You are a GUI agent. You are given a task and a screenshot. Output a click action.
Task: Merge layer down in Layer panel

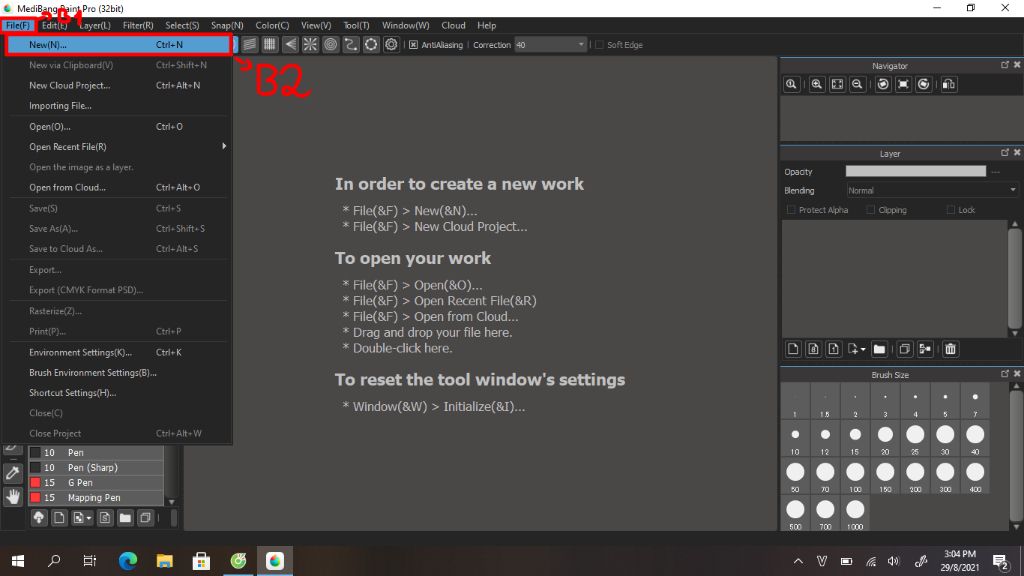[x=925, y=349]
